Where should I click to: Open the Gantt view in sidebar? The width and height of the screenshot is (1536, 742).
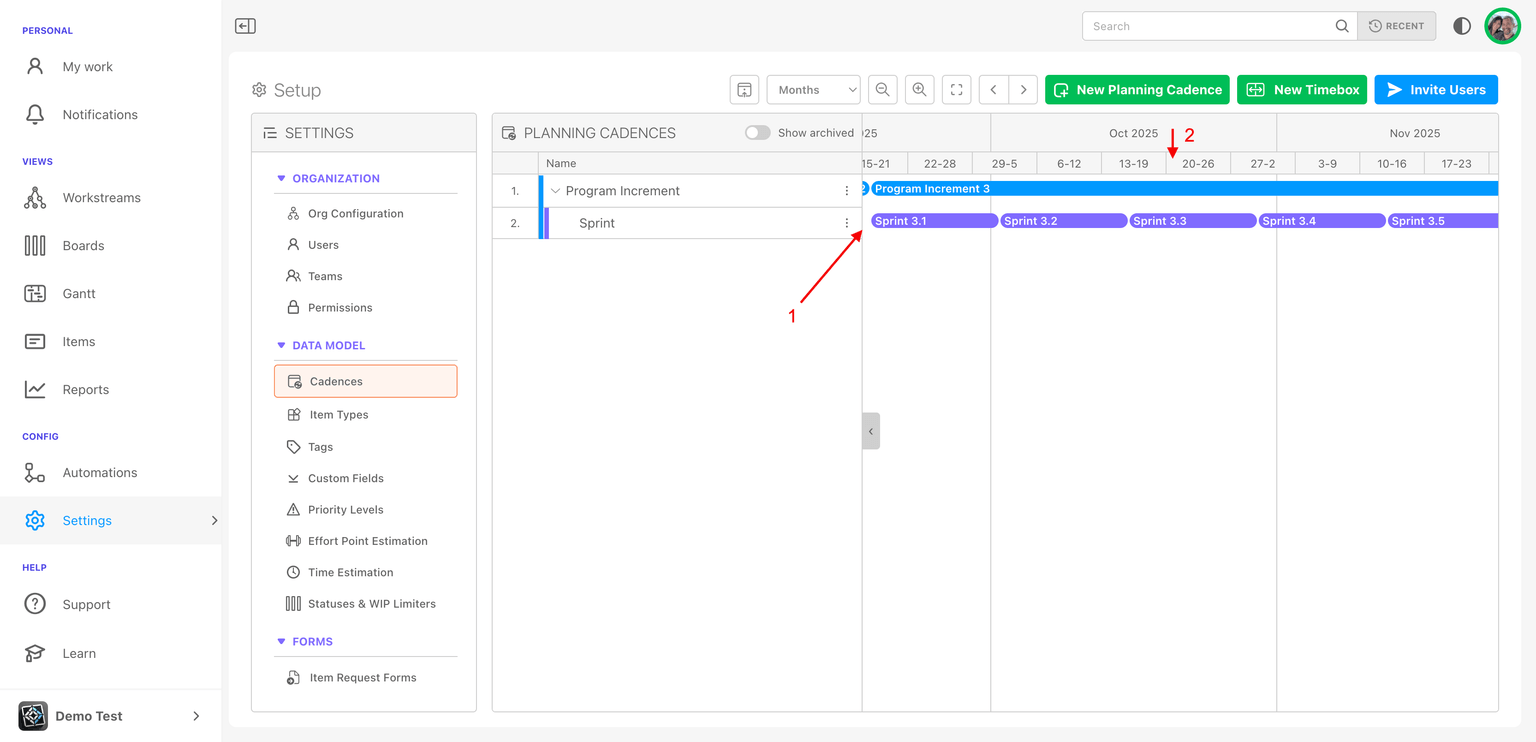click(x=79, y=294)
